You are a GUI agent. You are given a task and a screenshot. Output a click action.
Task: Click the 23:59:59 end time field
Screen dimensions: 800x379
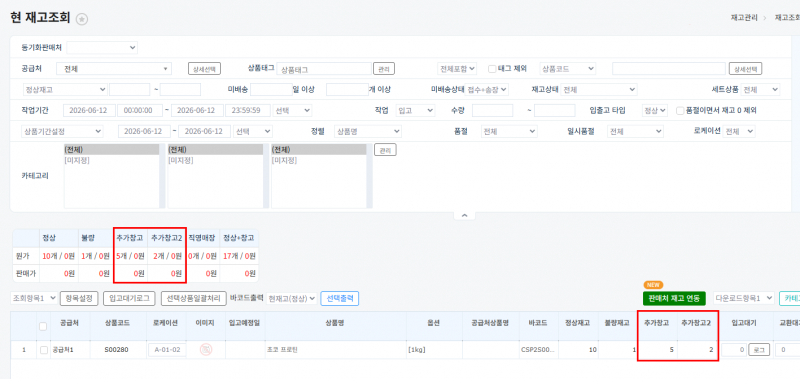tap(247, 110)
